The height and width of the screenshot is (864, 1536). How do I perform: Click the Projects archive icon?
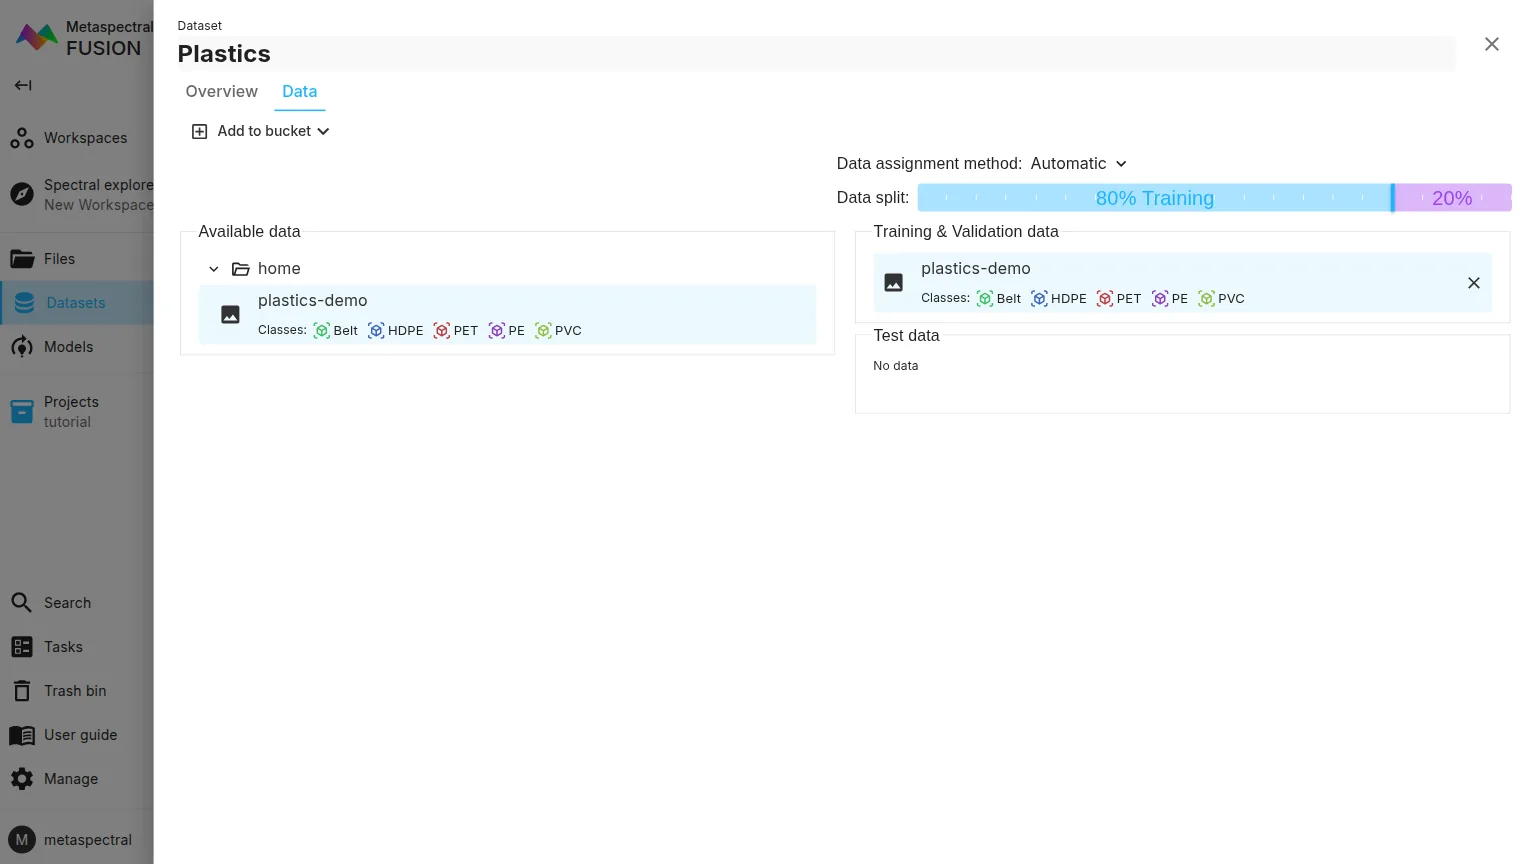[22, 411]
